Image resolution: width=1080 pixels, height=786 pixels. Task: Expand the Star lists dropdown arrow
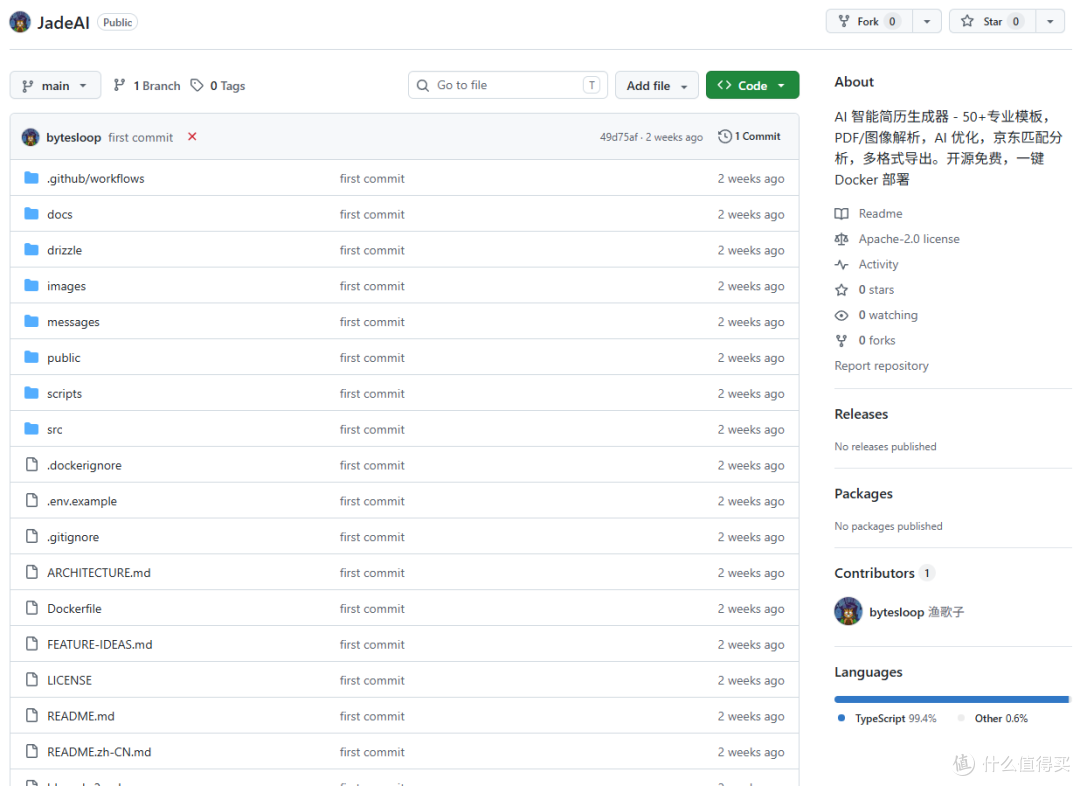[x=1050, y=21]
